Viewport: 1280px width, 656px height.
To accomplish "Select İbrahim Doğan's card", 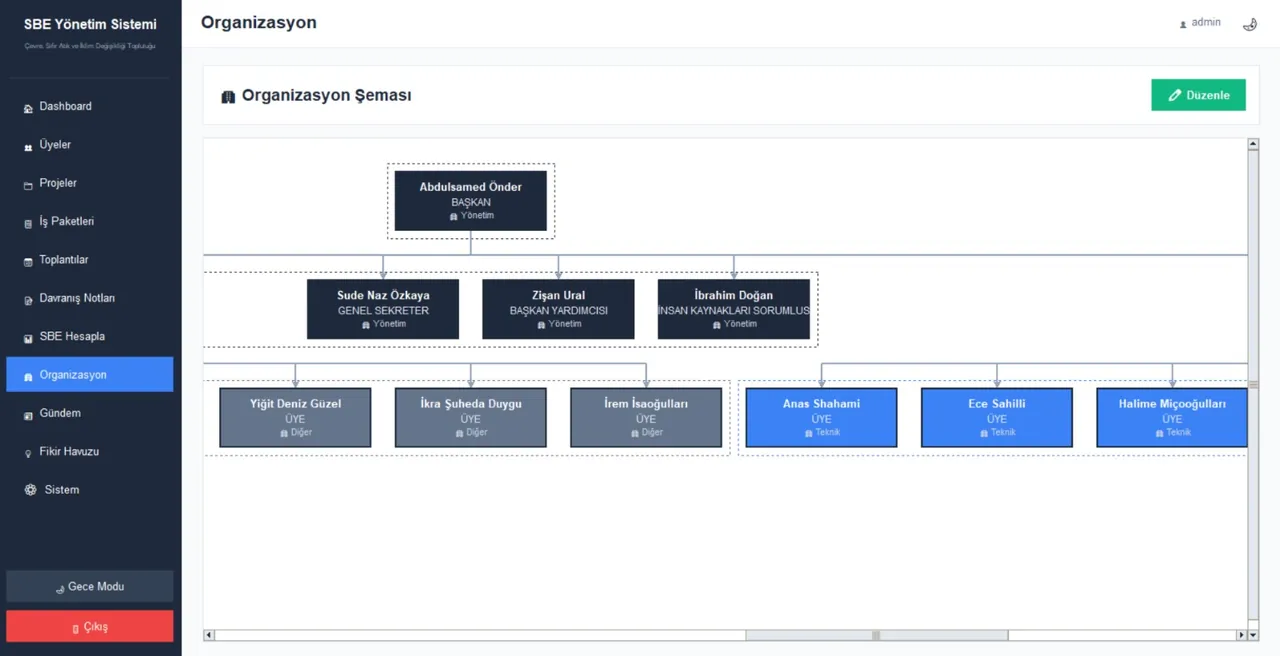I will click(x=734, y=309).
